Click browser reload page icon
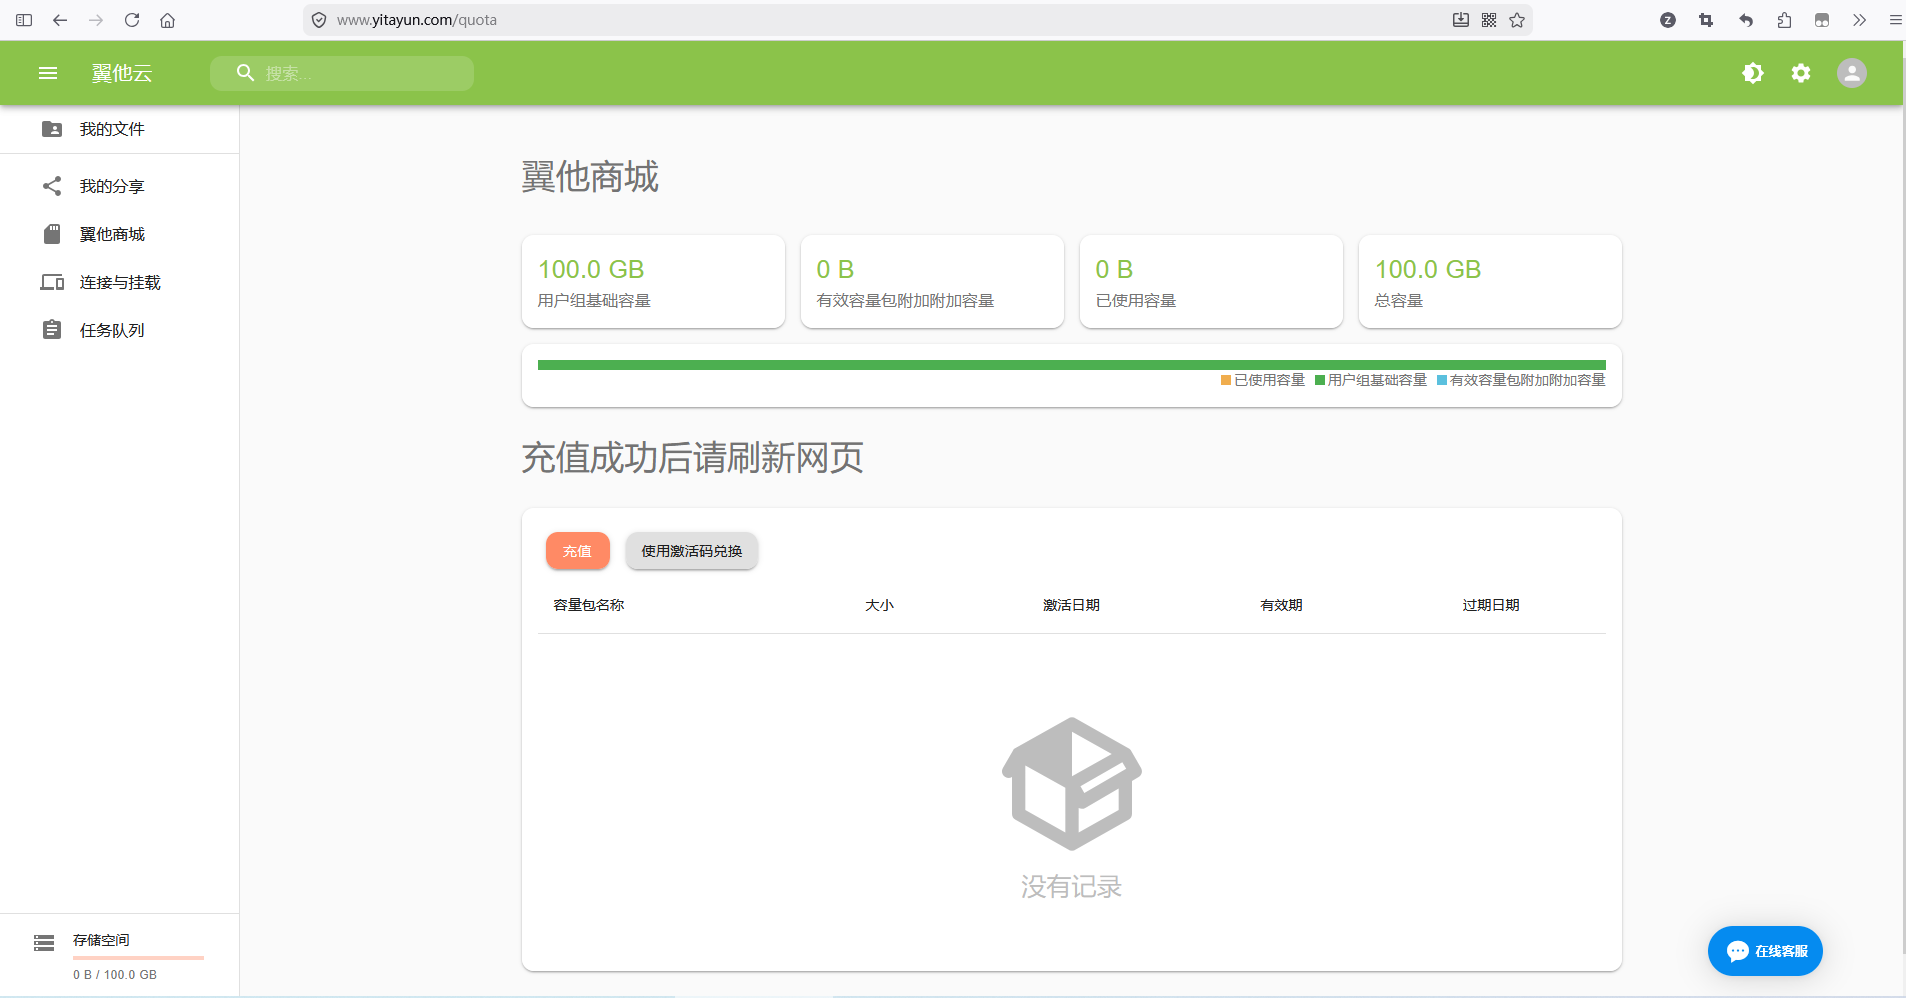 132,20
